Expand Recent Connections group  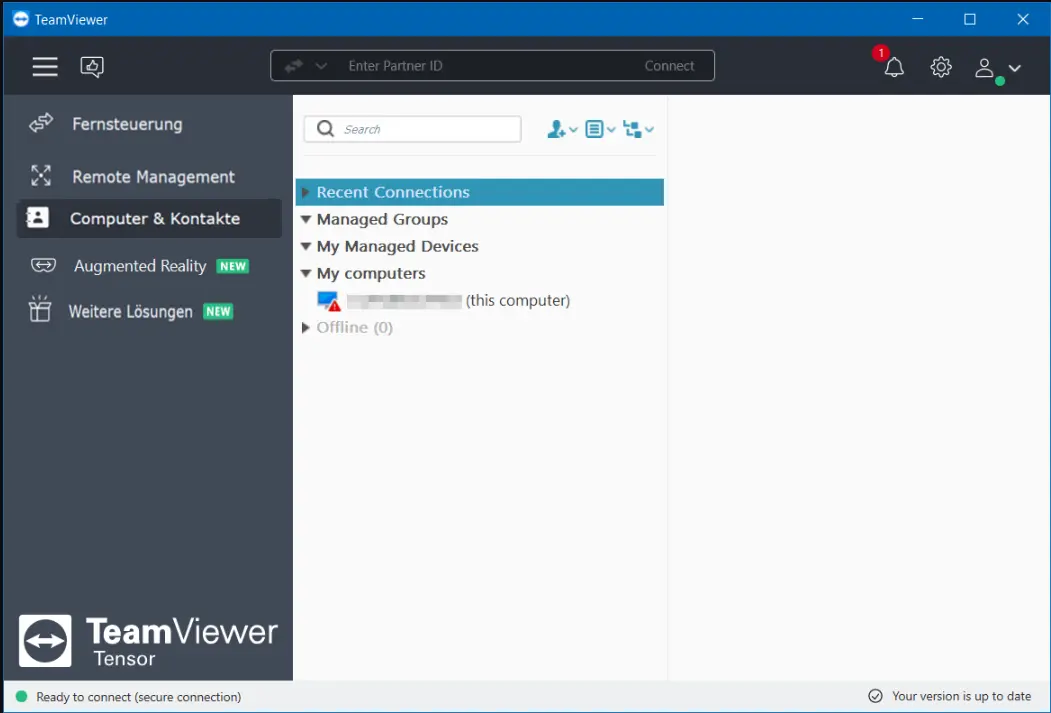[305, 192]
